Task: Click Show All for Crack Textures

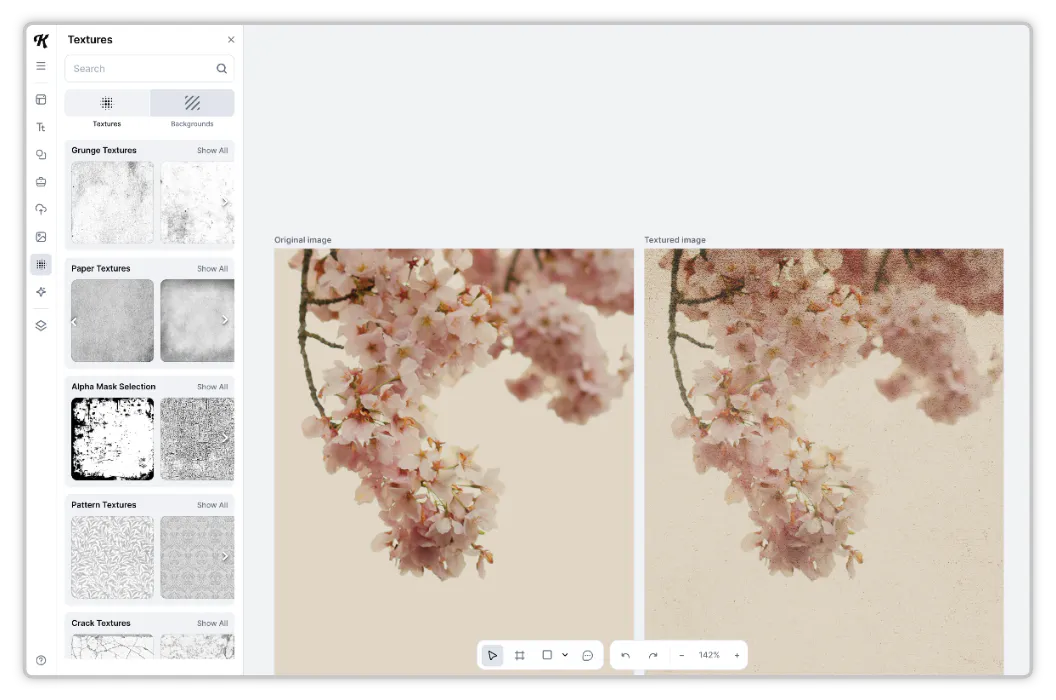Action: pyautogui.click(x=212, y=622)
